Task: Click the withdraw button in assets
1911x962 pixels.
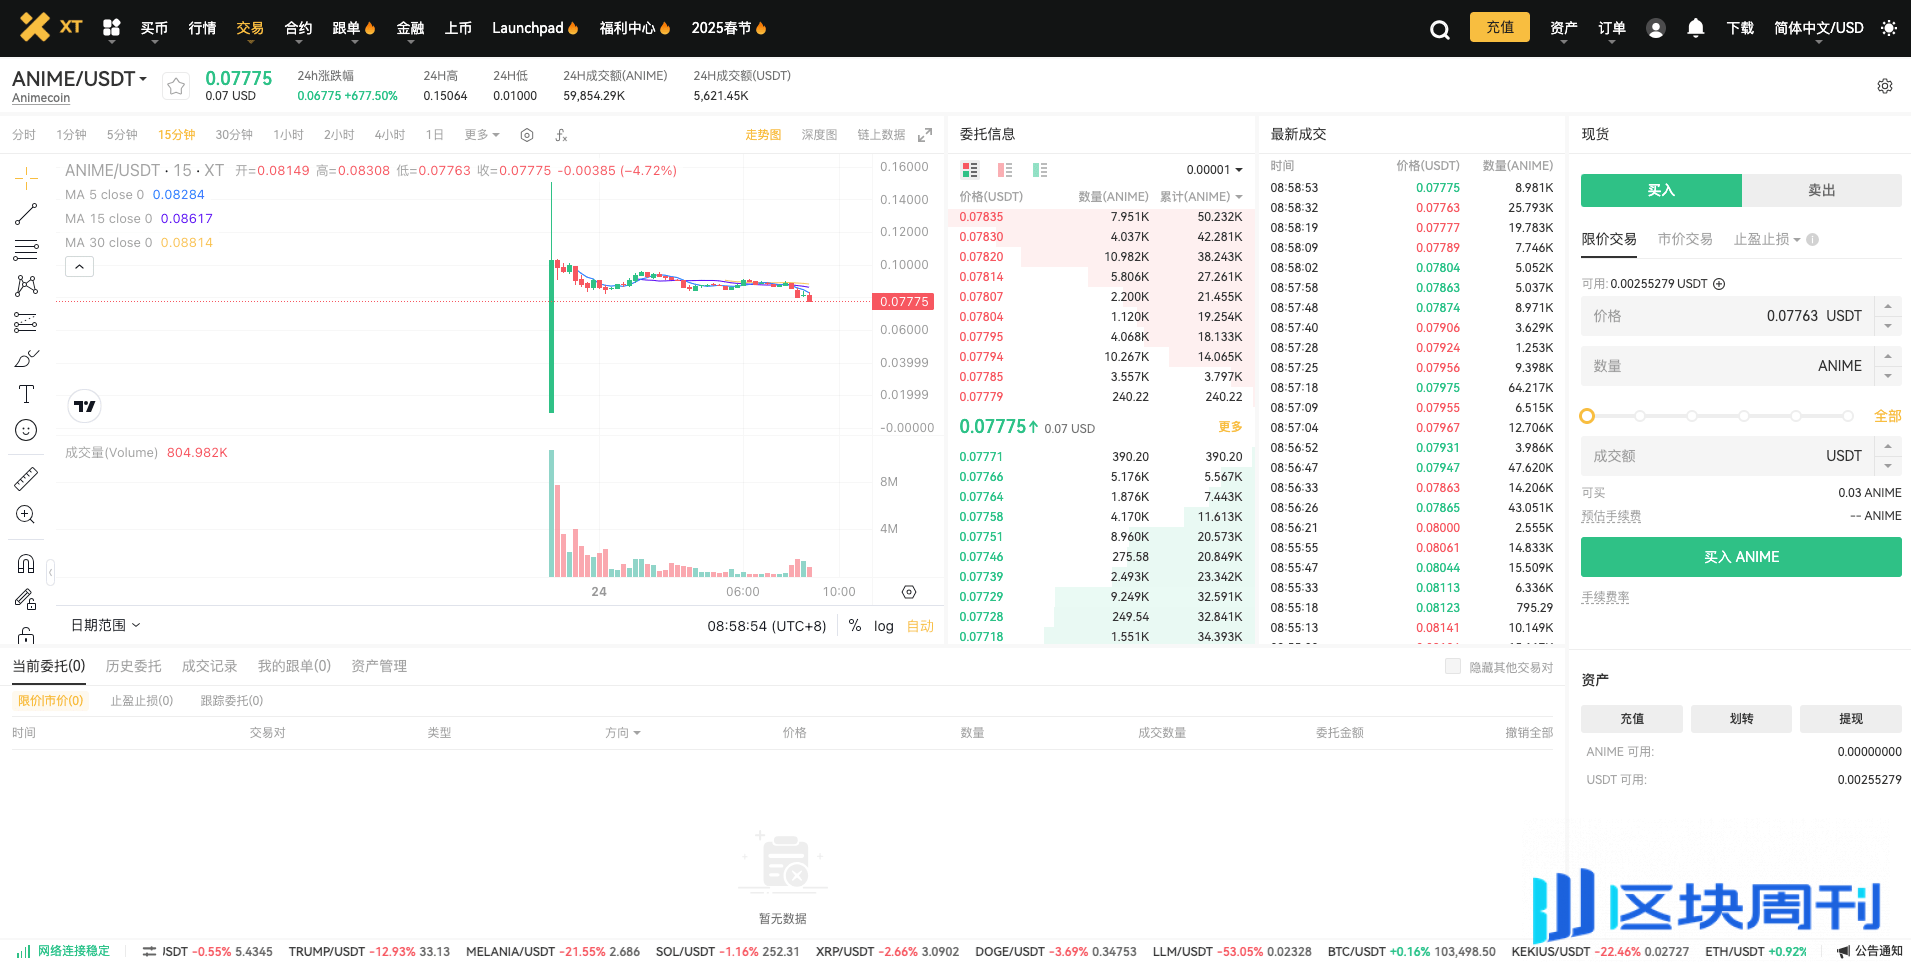Action: tap(1850, 719)
